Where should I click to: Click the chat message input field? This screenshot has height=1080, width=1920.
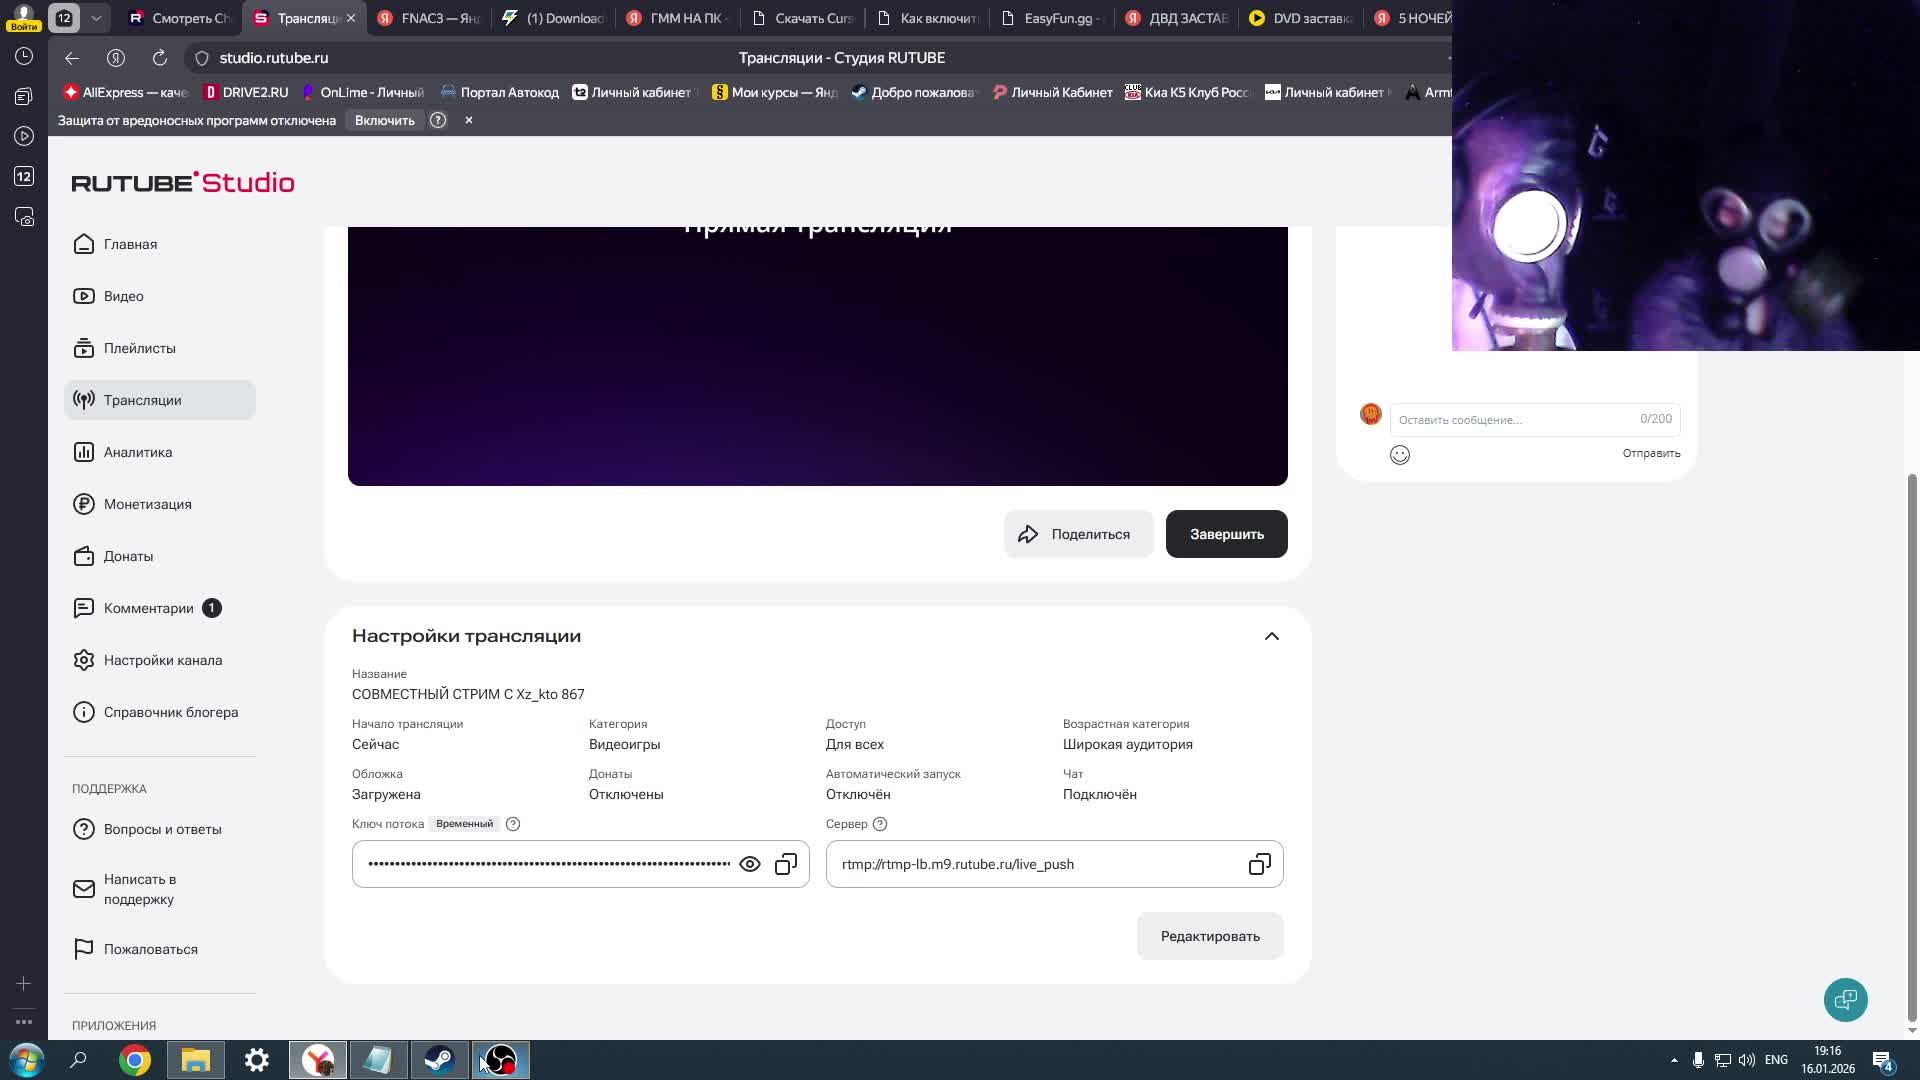click(1510, 419)
